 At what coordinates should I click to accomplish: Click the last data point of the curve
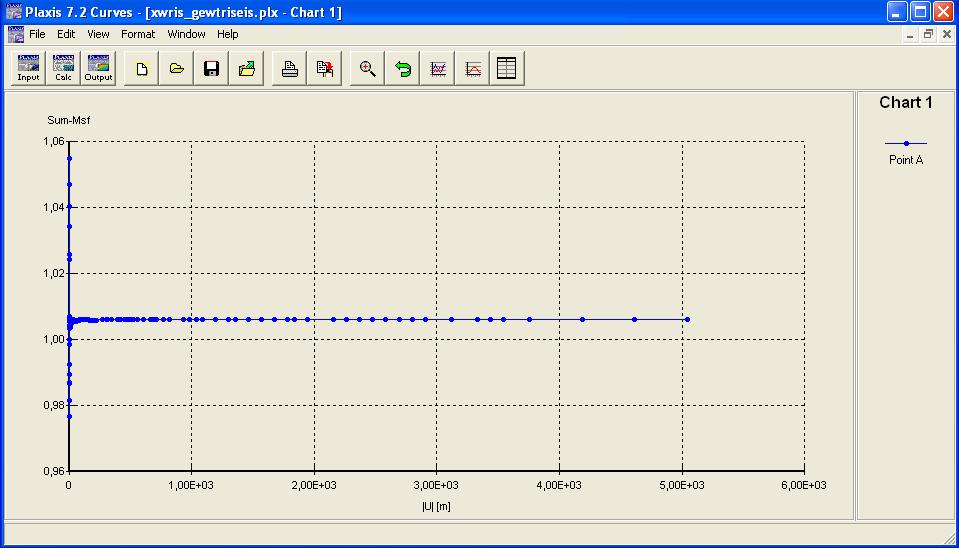[687, 319]
